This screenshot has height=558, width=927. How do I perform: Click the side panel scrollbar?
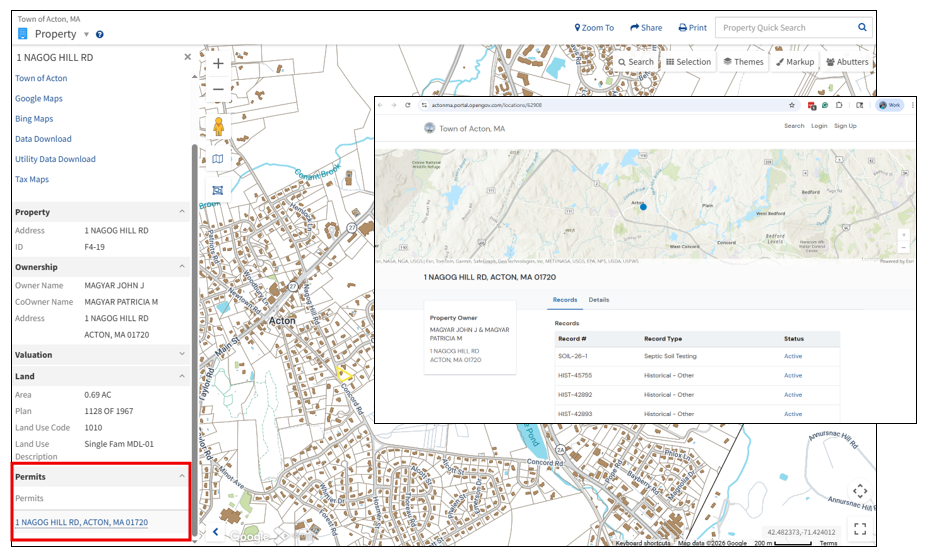tap(195, 337)
